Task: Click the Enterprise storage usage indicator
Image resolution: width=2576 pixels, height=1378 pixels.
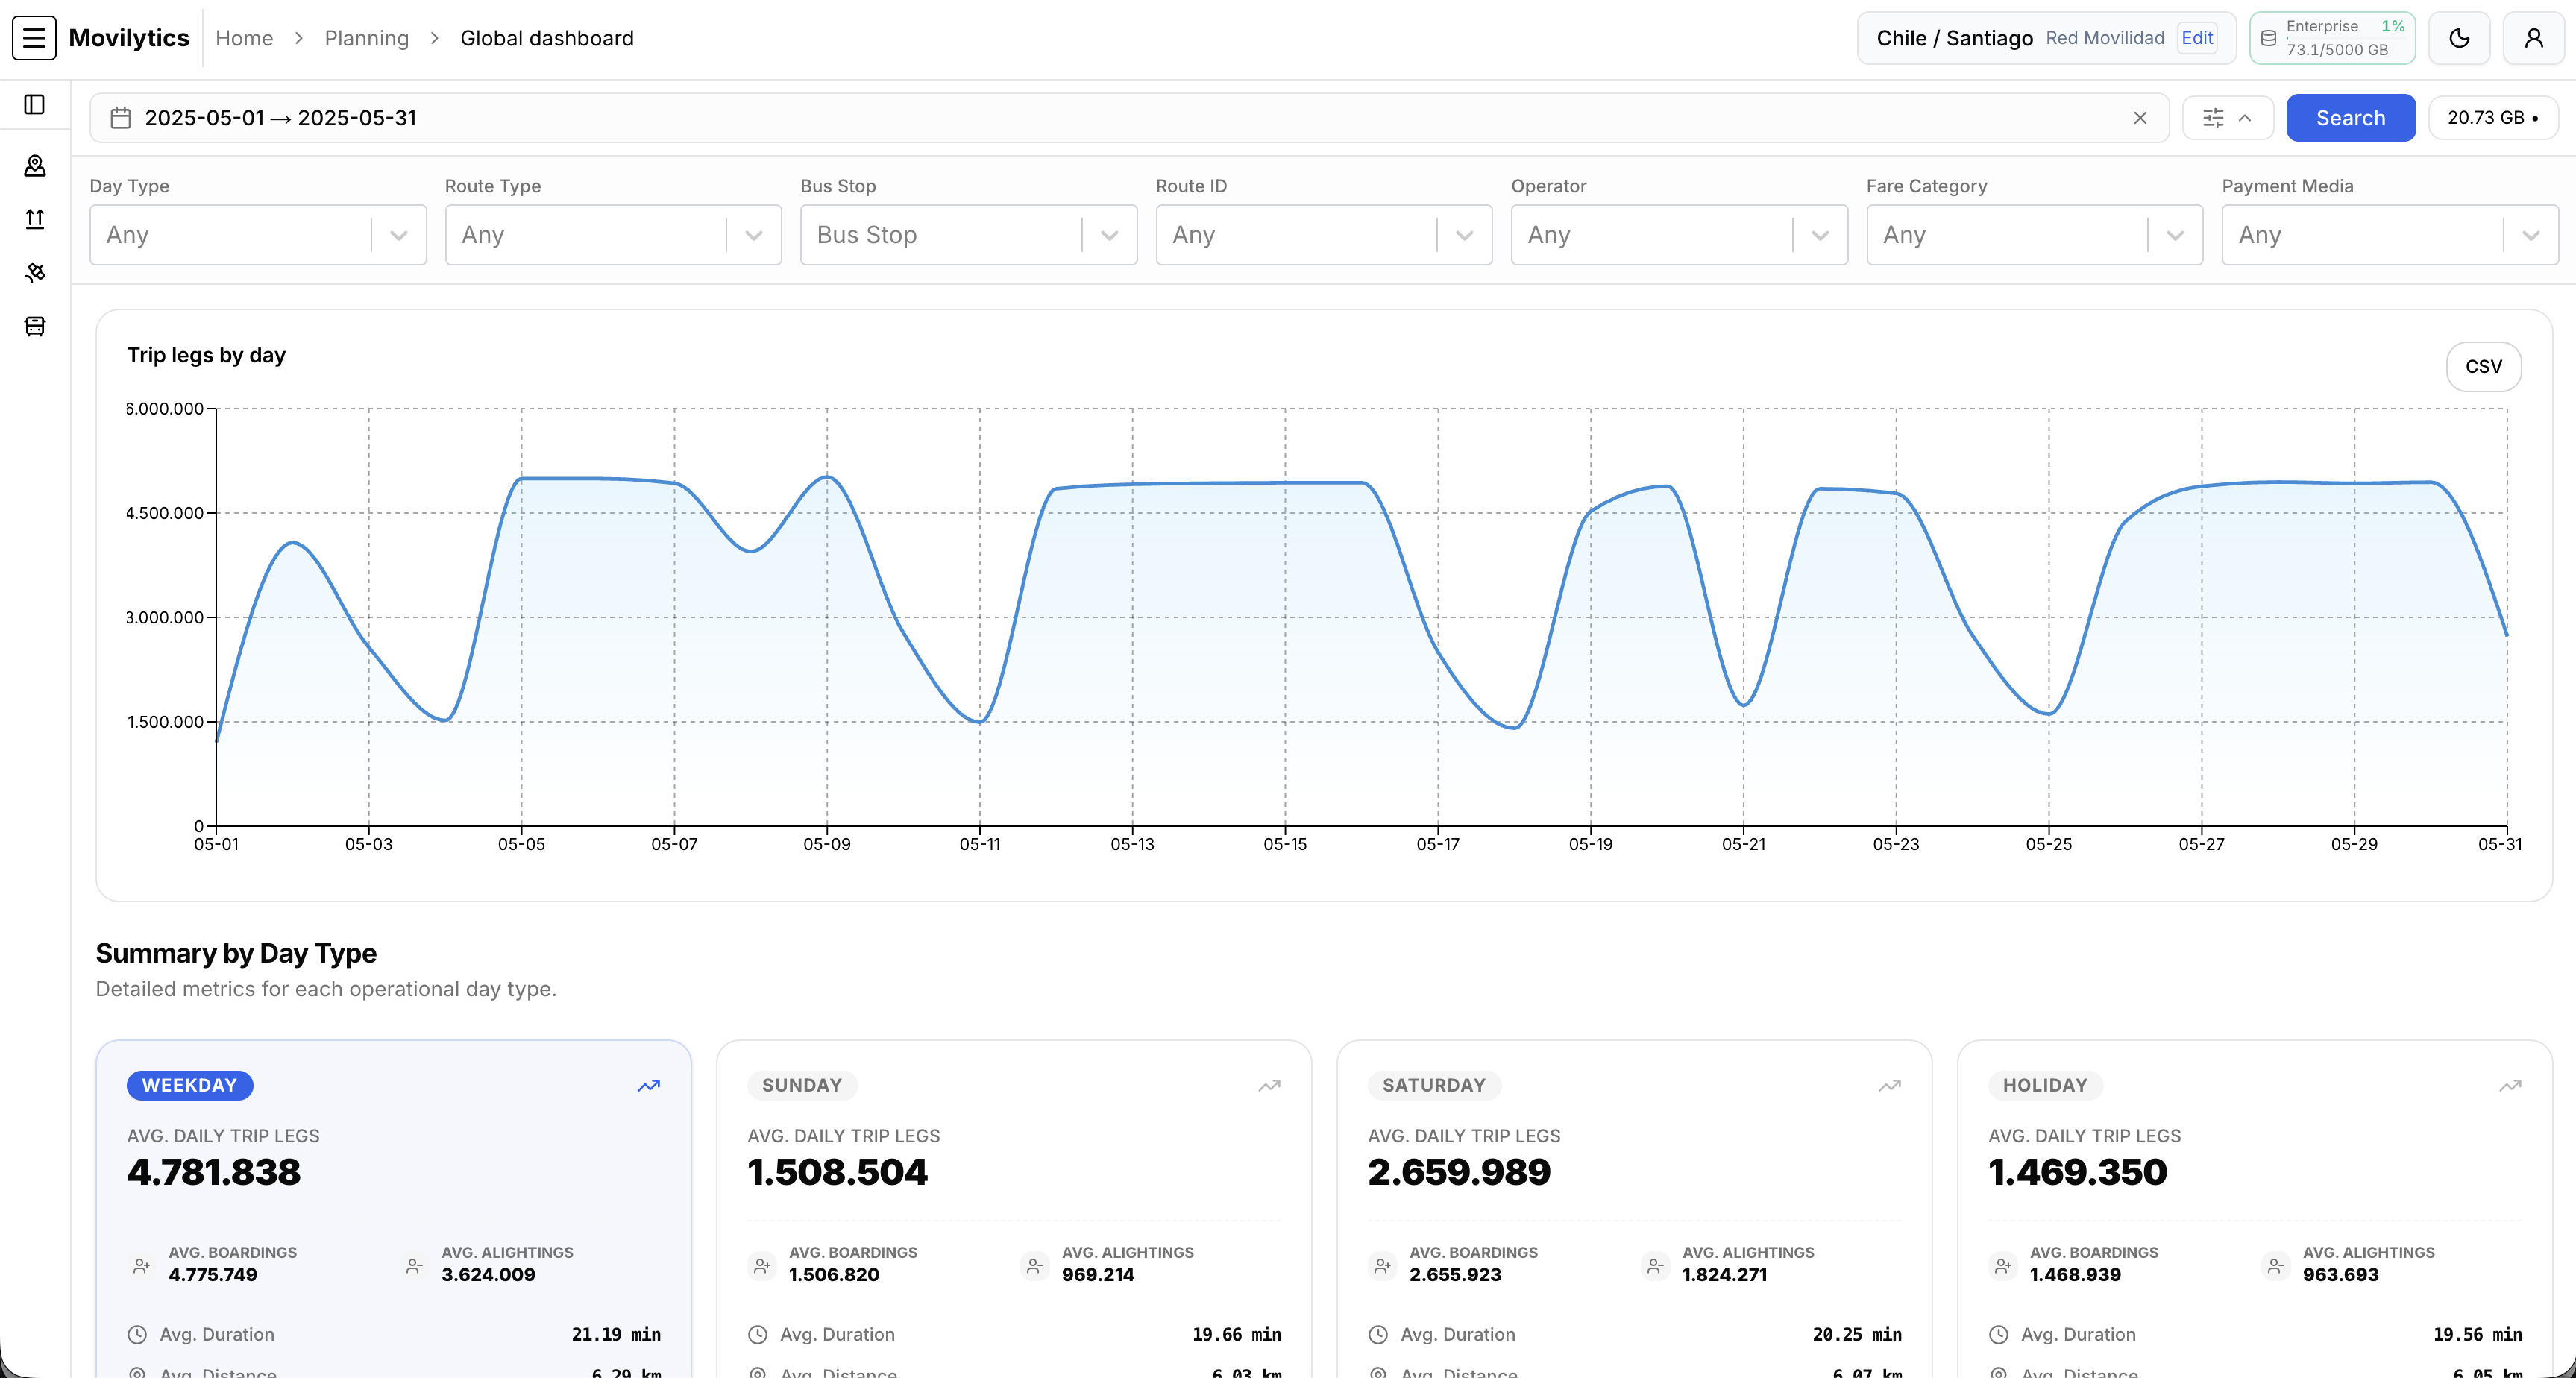Action: 2332,38
